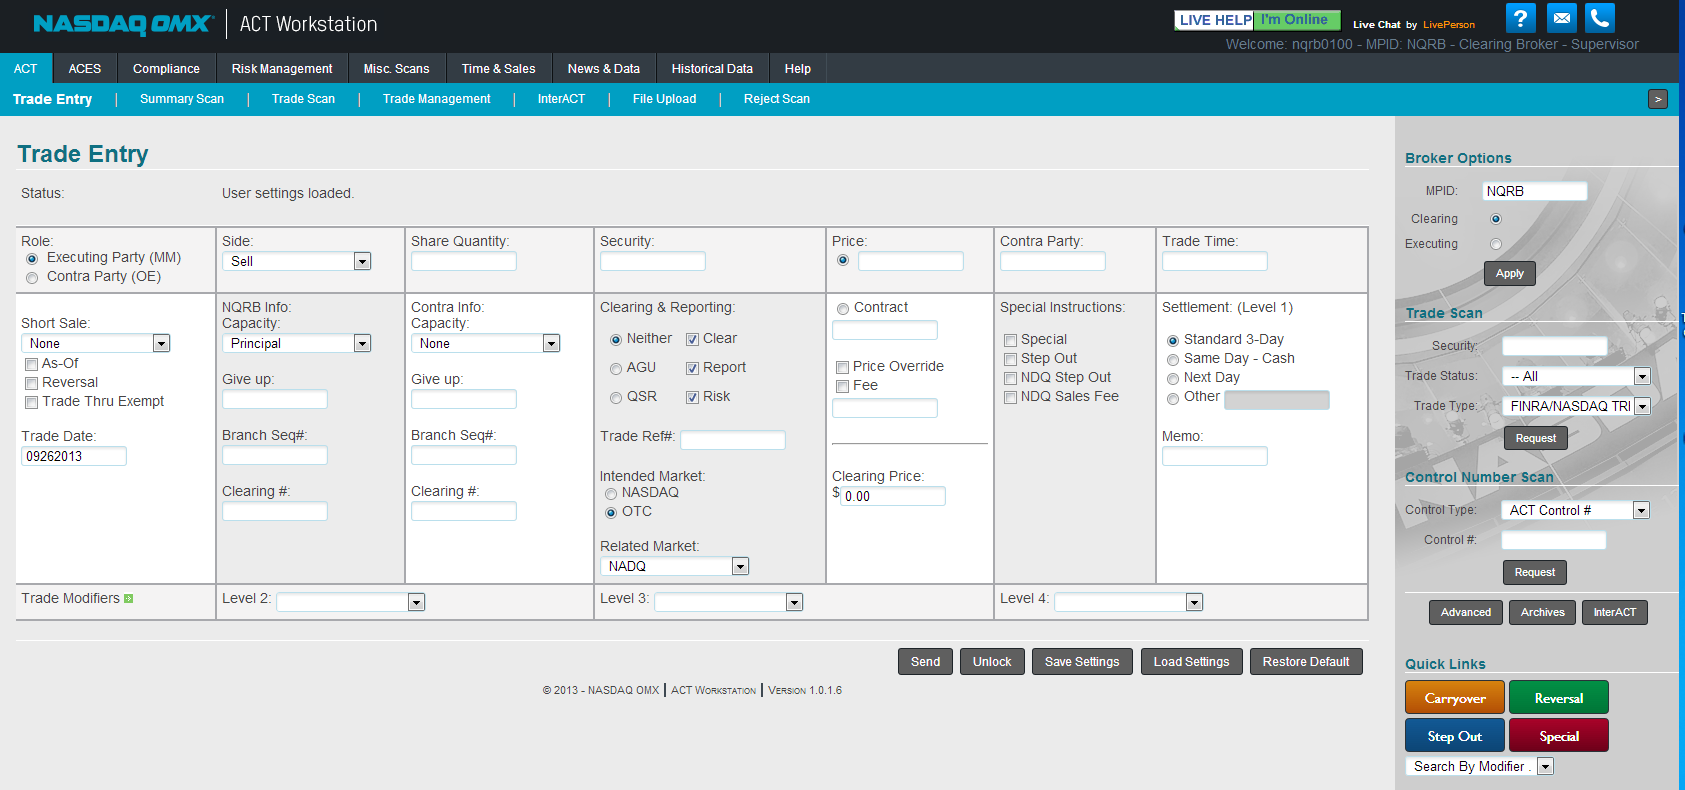Click Request under Trade Scan
Image resolution: width=1685 pixels, height=790 pixels.
(x=1536, y=439)
